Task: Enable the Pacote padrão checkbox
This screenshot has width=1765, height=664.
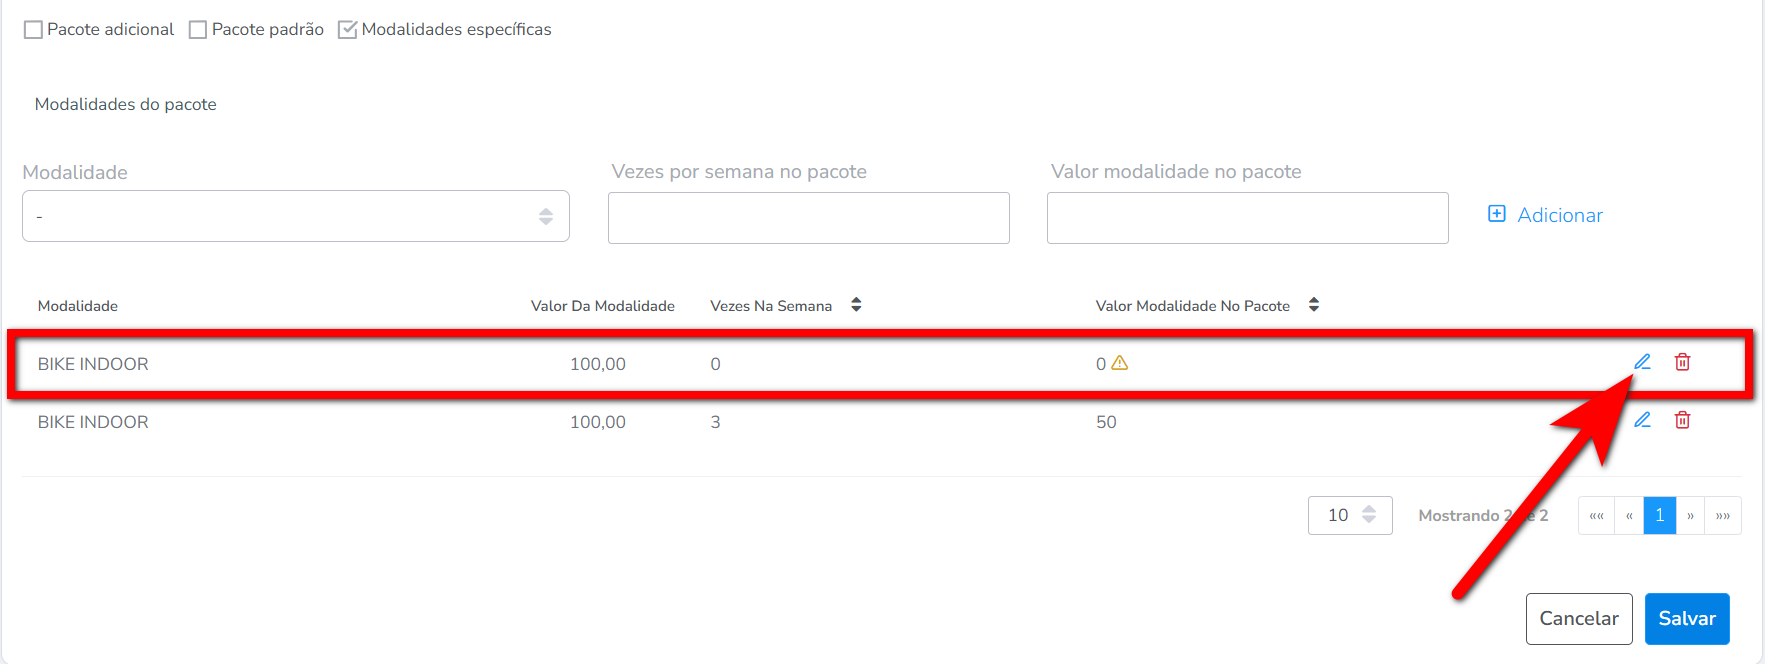Action: pyautogui.click(x=198, y=30)
